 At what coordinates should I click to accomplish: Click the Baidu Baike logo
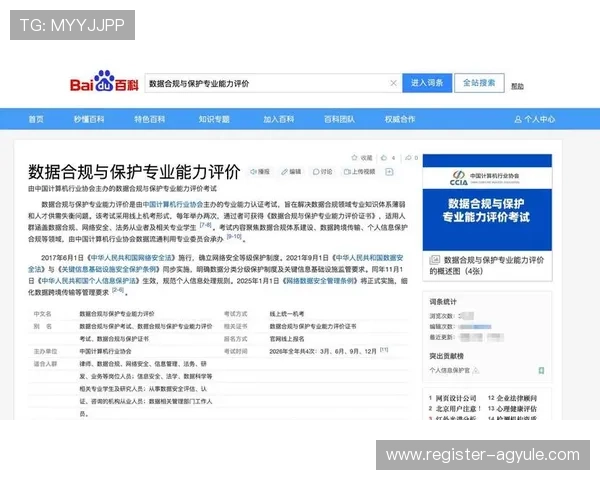click(x=104, y=81)
